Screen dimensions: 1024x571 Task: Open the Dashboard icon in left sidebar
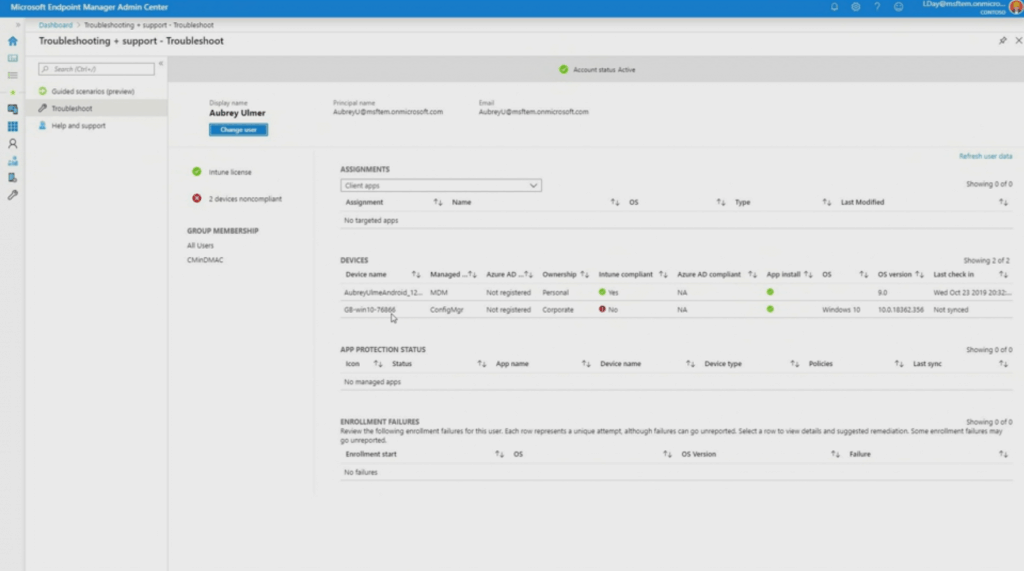(x=12, y=58)
